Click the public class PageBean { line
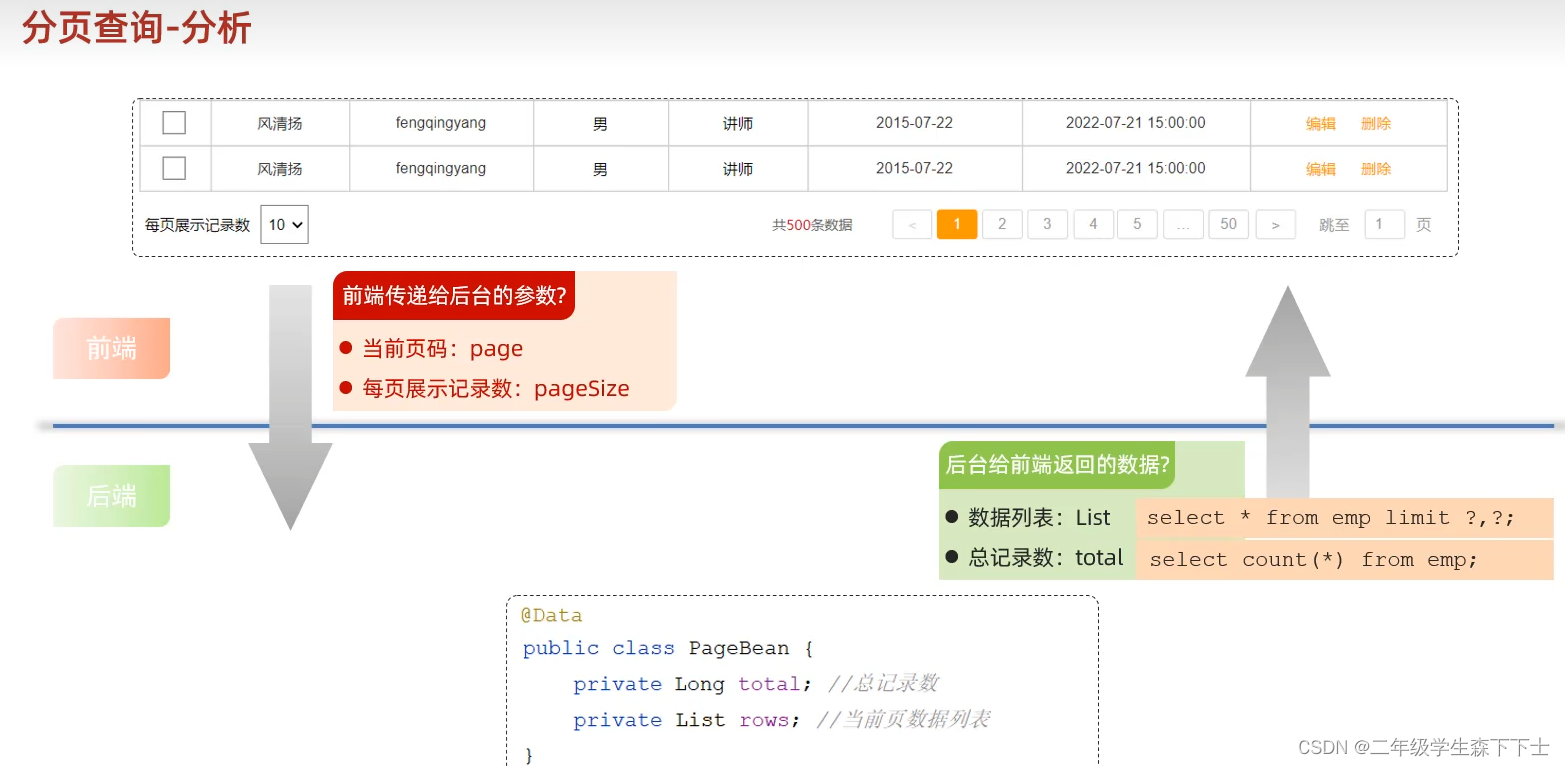Image resolution: width=1565 pixels, height=766 pixels. coord(668,648)
